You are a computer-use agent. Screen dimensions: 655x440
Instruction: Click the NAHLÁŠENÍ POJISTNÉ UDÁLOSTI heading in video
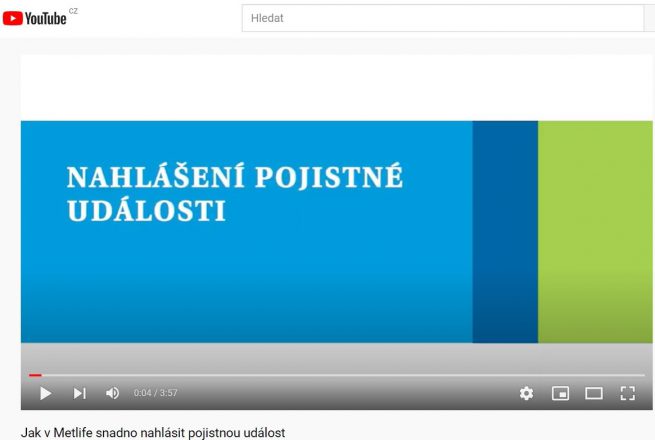pyautogui.click(x=234, y=194)
